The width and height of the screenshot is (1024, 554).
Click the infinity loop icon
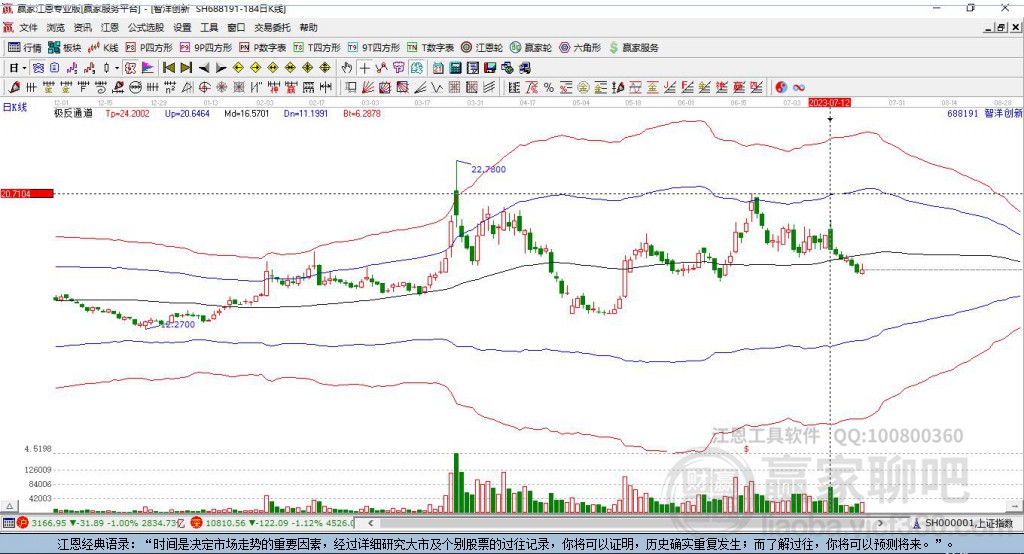tap(799, 87)
